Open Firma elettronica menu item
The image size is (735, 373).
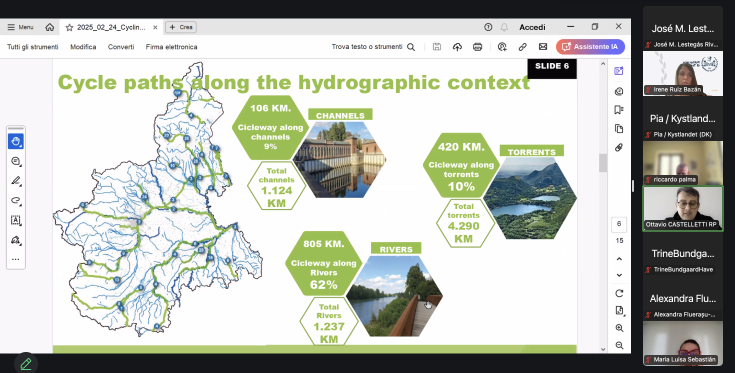point(171,47)
